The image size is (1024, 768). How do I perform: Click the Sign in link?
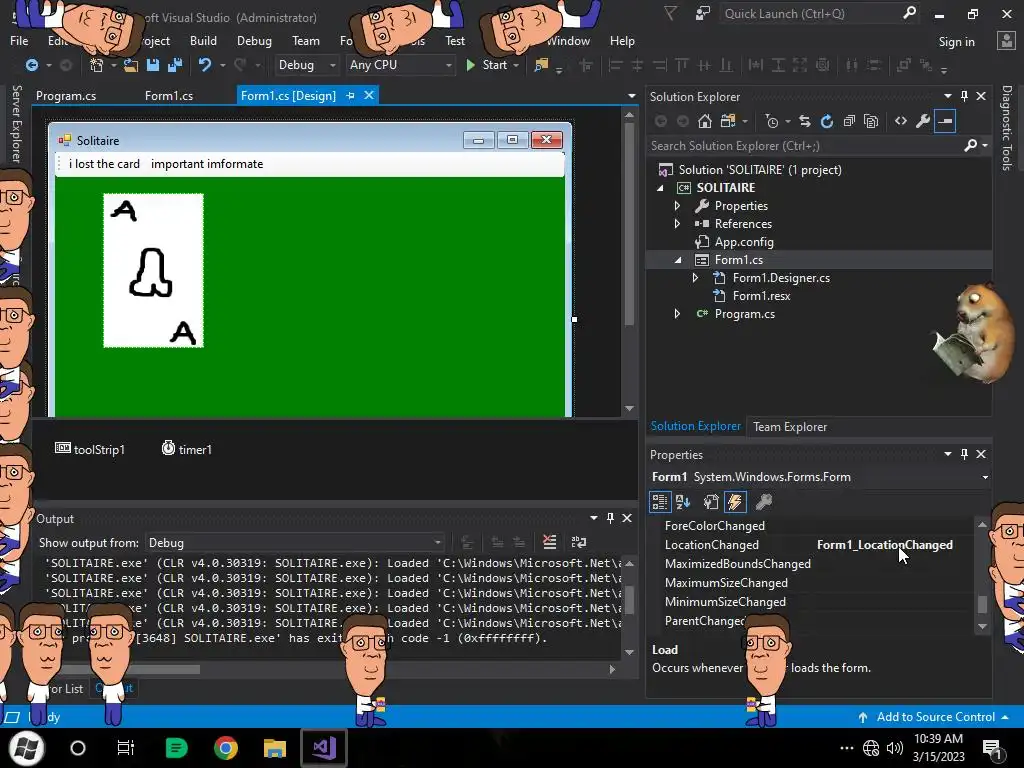point(956,42)
